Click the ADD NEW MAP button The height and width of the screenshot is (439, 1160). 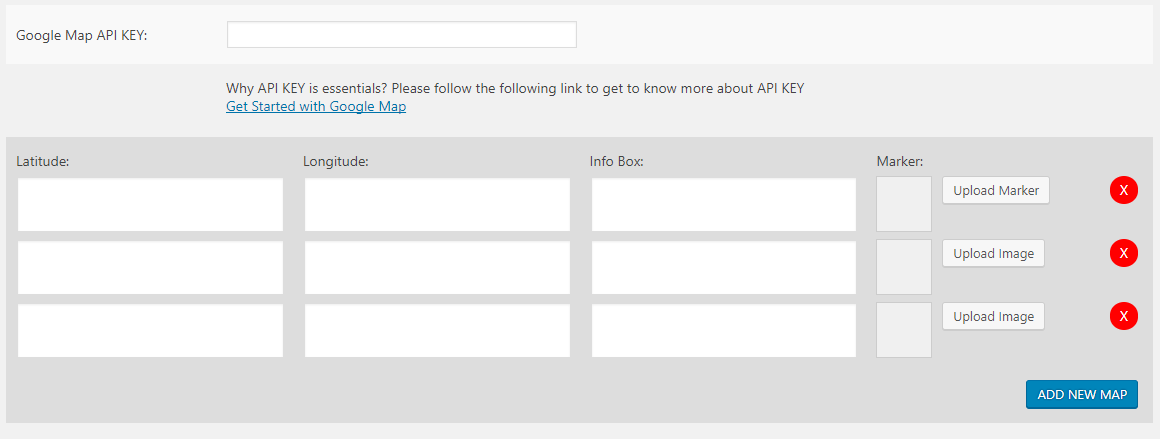point(1082,394)
